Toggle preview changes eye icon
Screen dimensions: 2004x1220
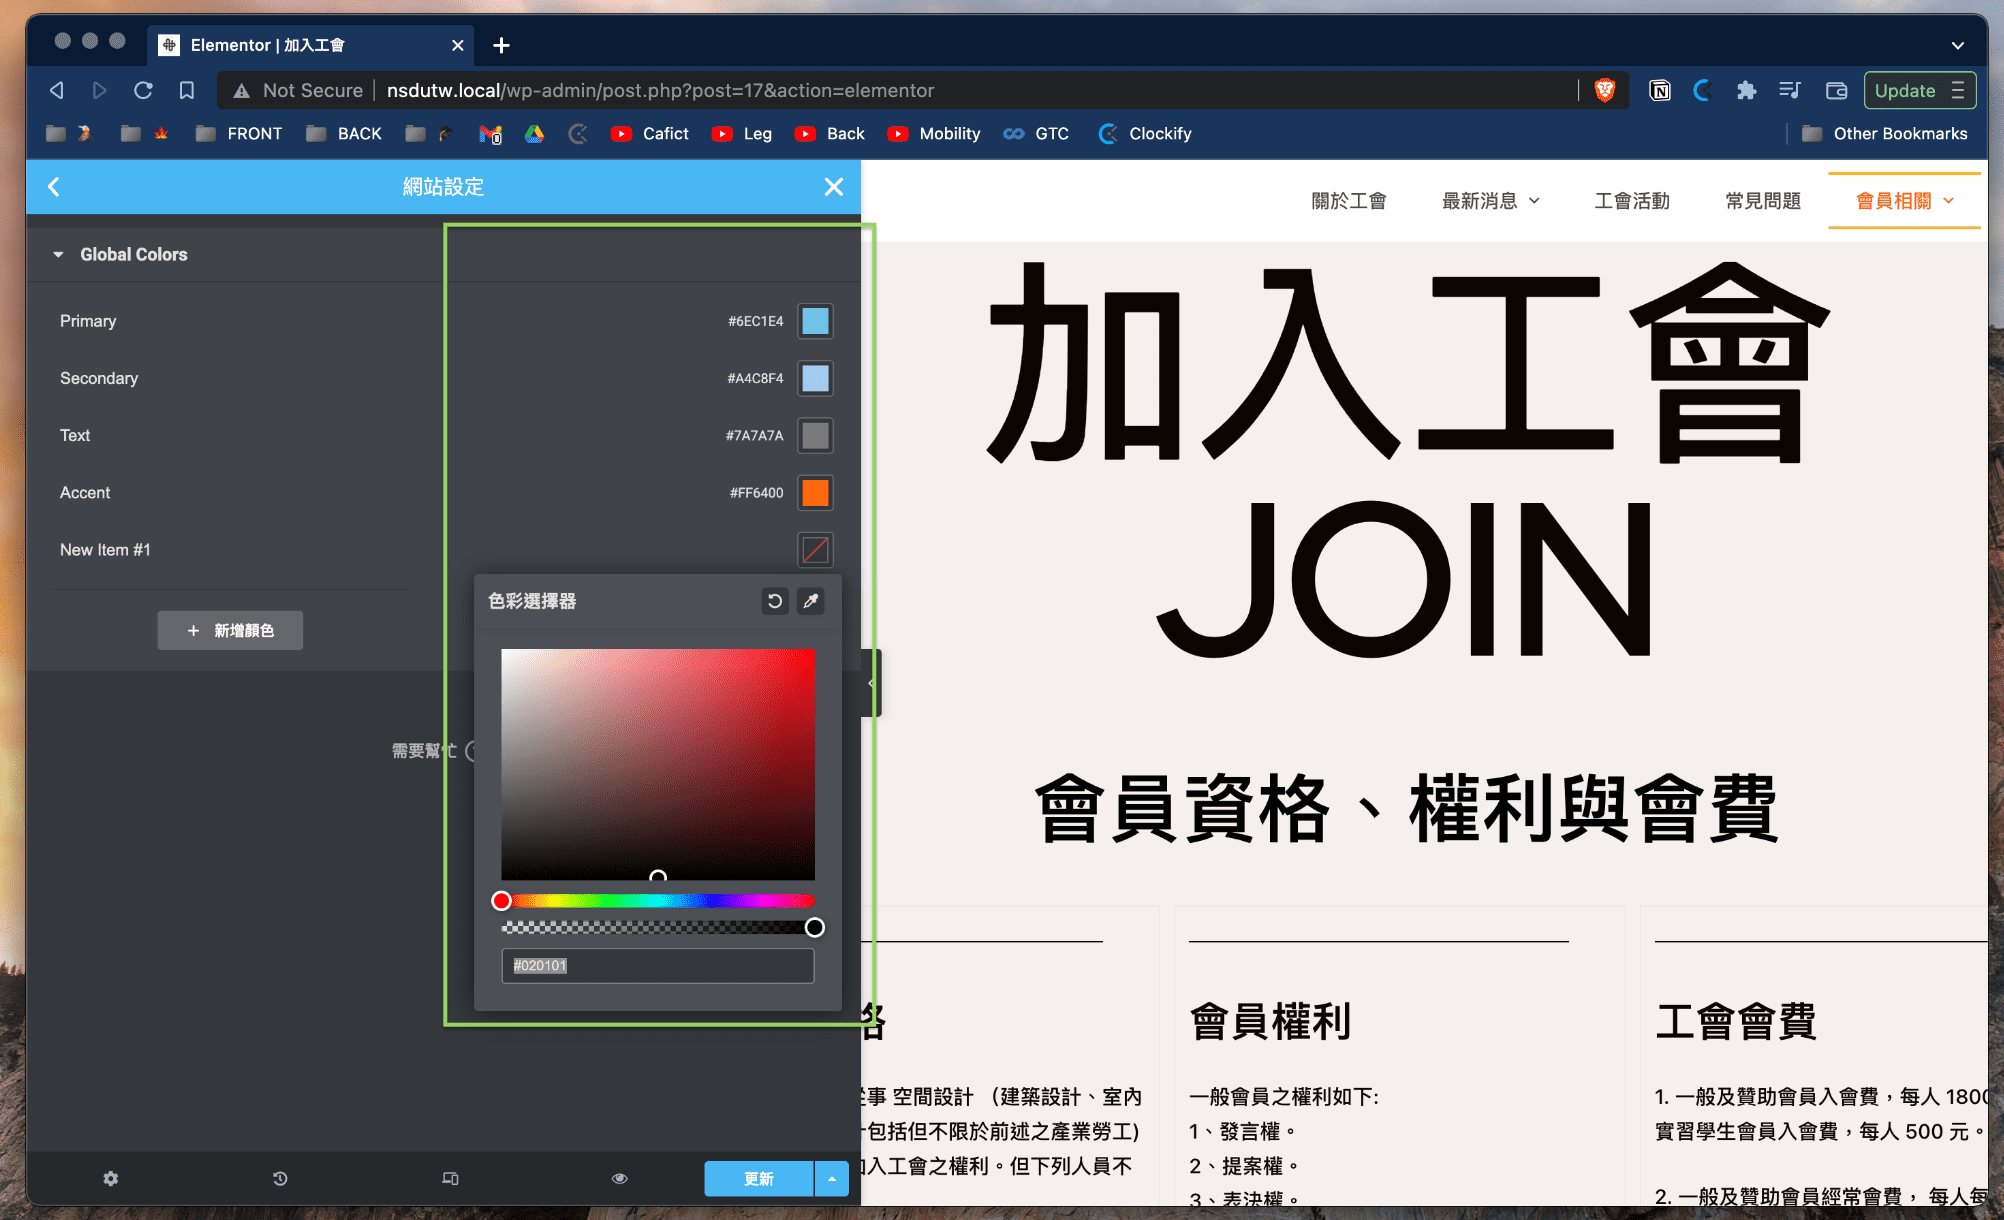click(x=620, y=1178)
